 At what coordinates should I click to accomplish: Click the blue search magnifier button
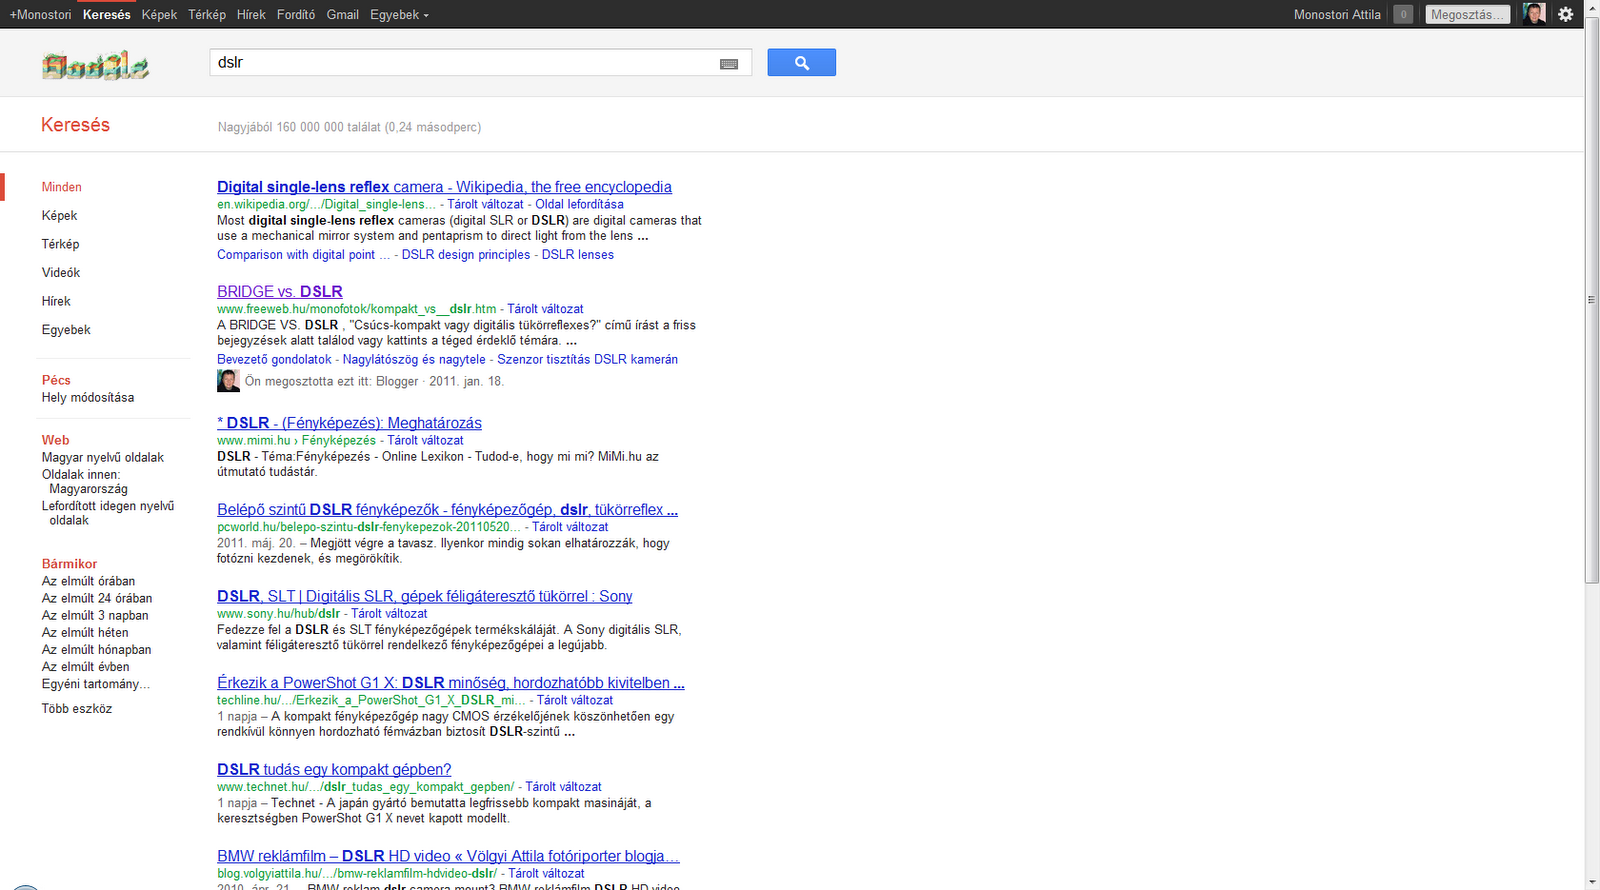(x=801, y=62)
